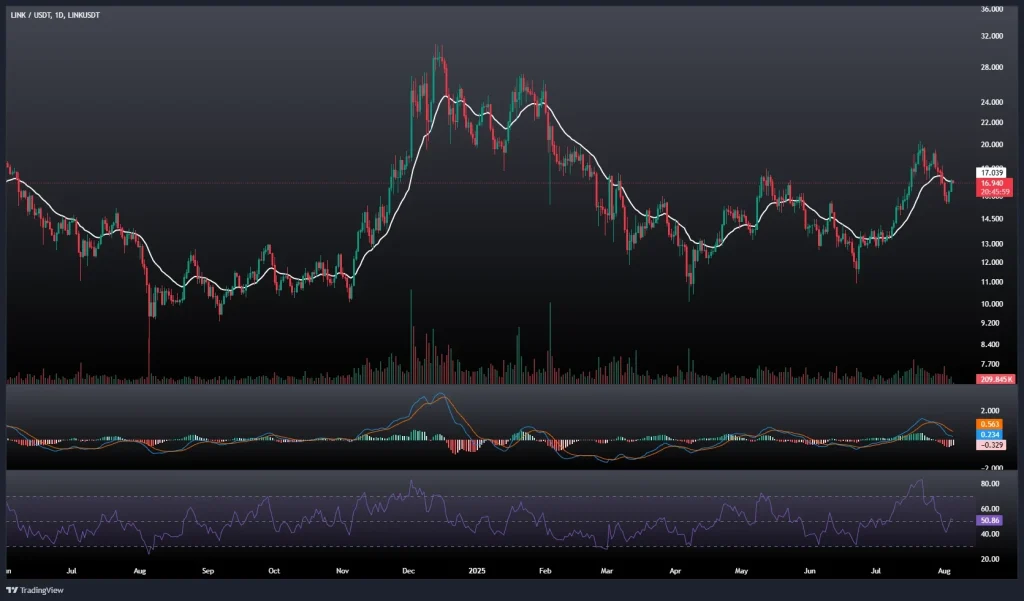The width and height of the screenshot is (1024, 601).
Task: Click the purple 50.86 RSI value label
Action: tap(989, 521)
